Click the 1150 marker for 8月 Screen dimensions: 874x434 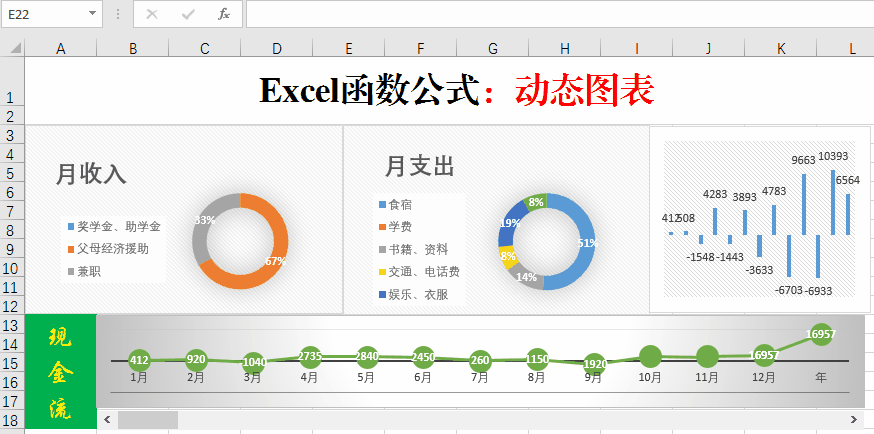(537, 359)
